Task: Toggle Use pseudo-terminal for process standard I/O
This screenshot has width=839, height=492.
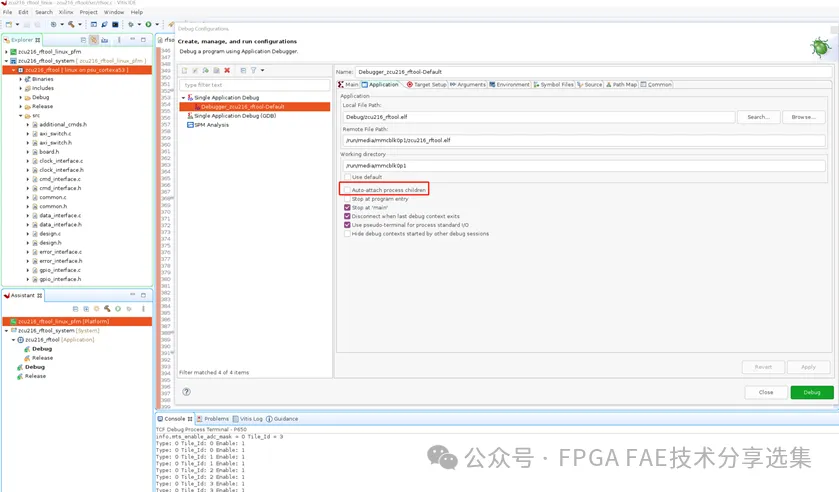Action: 347,225
